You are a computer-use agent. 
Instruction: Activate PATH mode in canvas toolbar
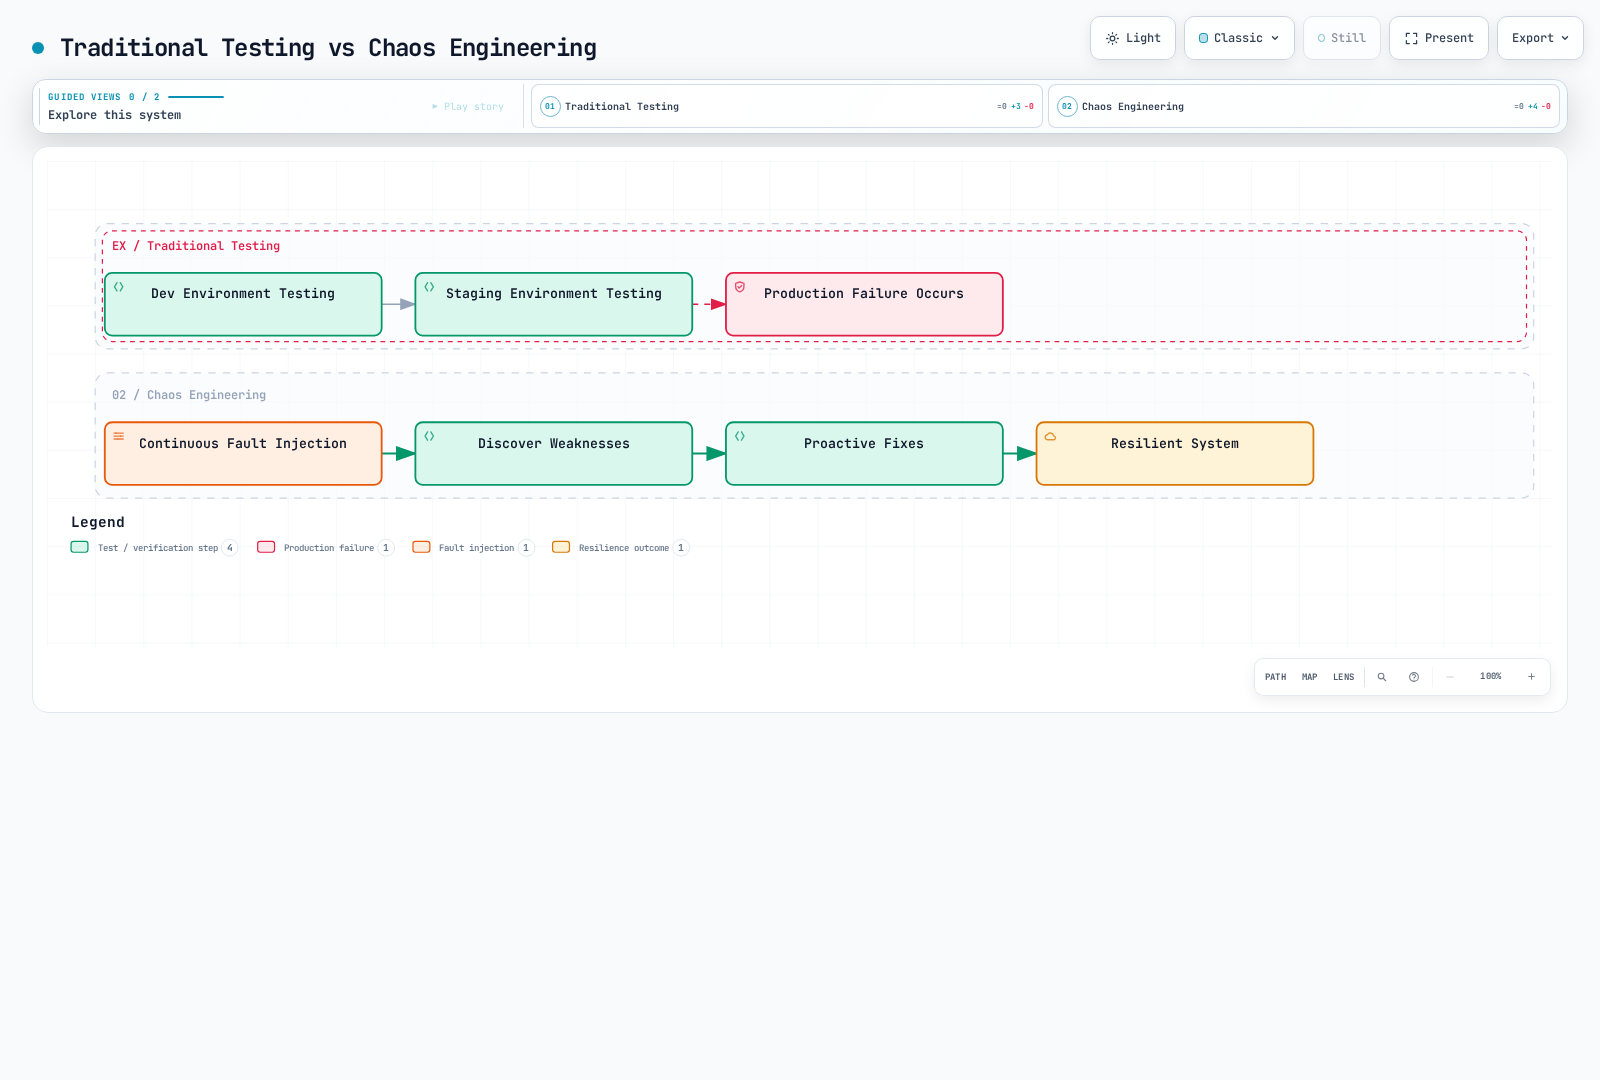pos(1275,677)
